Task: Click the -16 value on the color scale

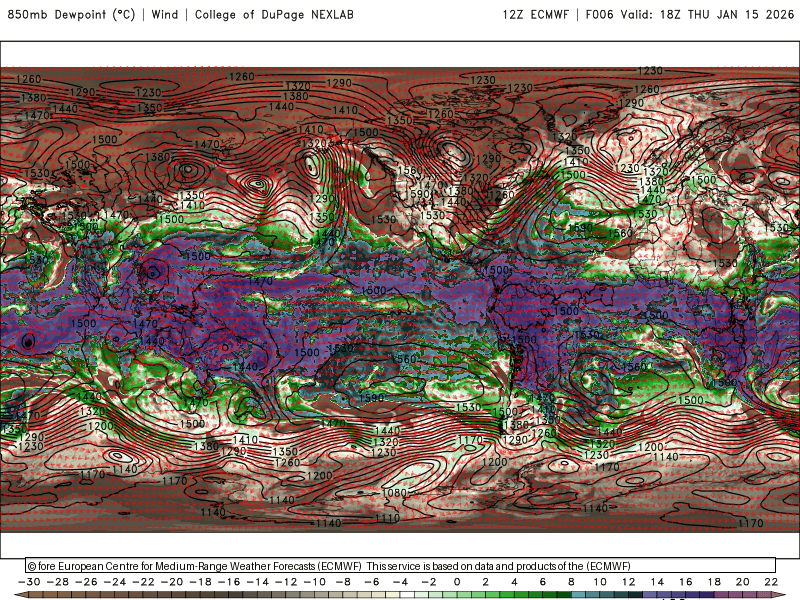Action: pos(229,582)
